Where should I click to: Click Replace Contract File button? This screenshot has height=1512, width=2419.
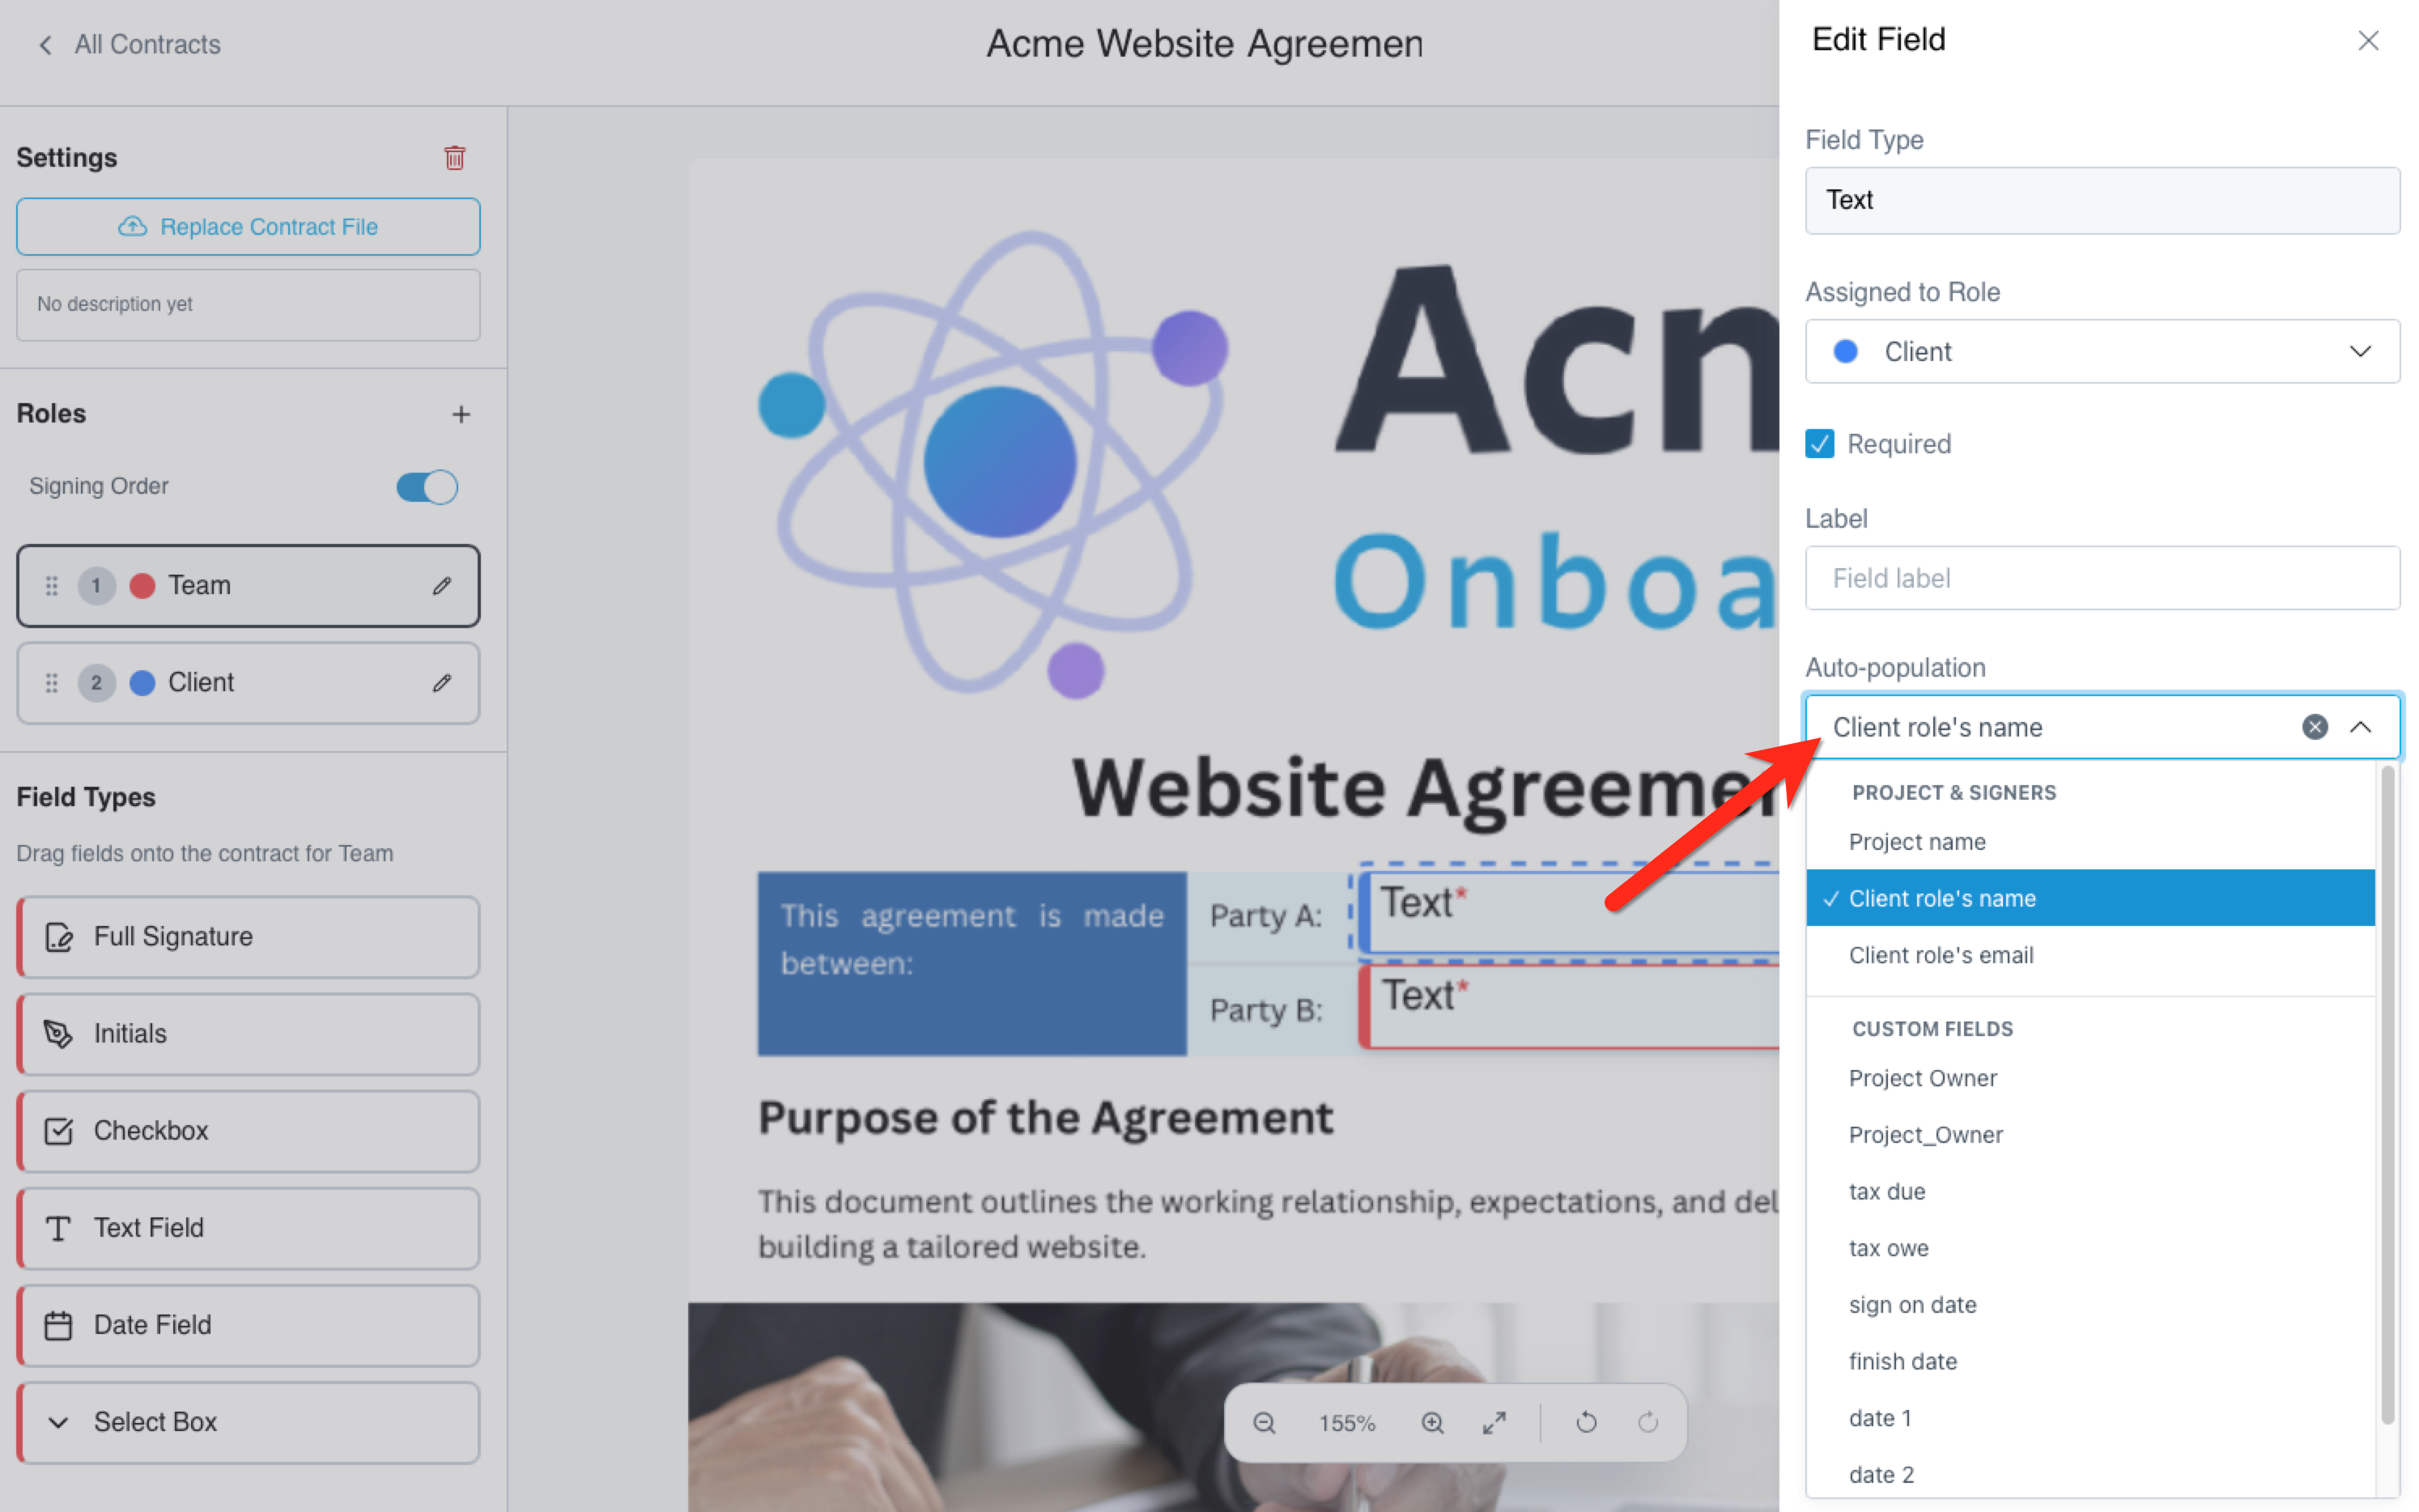pyautogui.click(x=248, y=226)
